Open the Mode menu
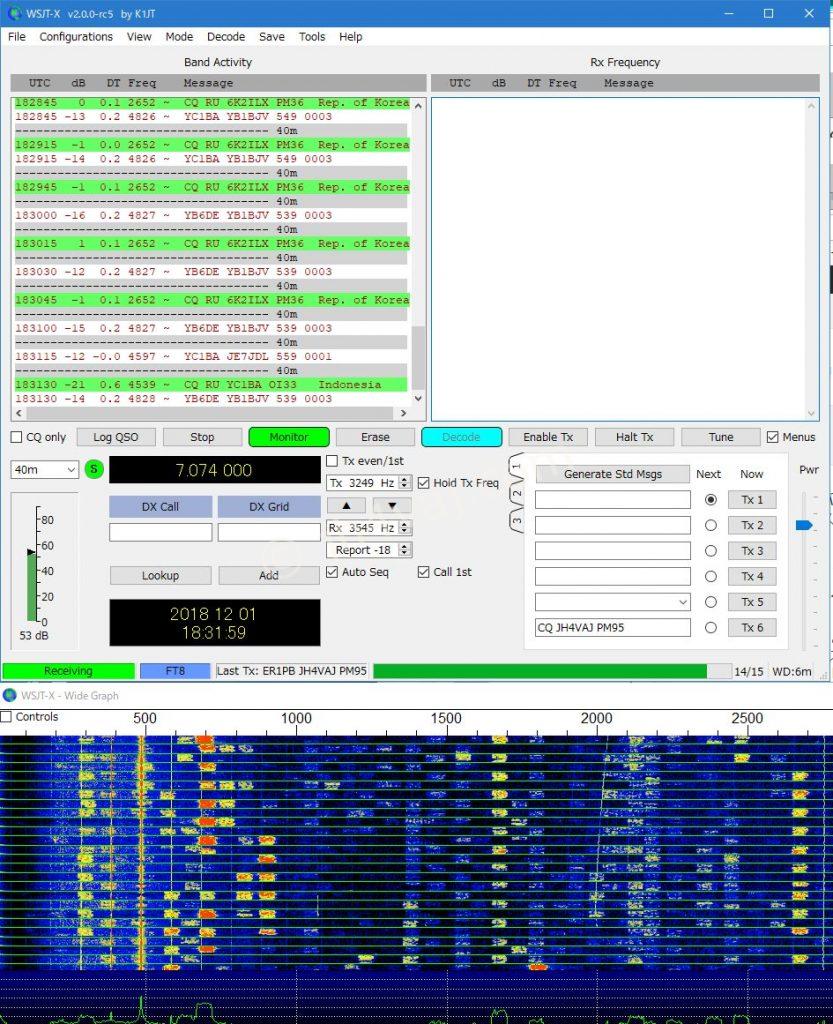 pyautogui.click(x=179, y=37)
